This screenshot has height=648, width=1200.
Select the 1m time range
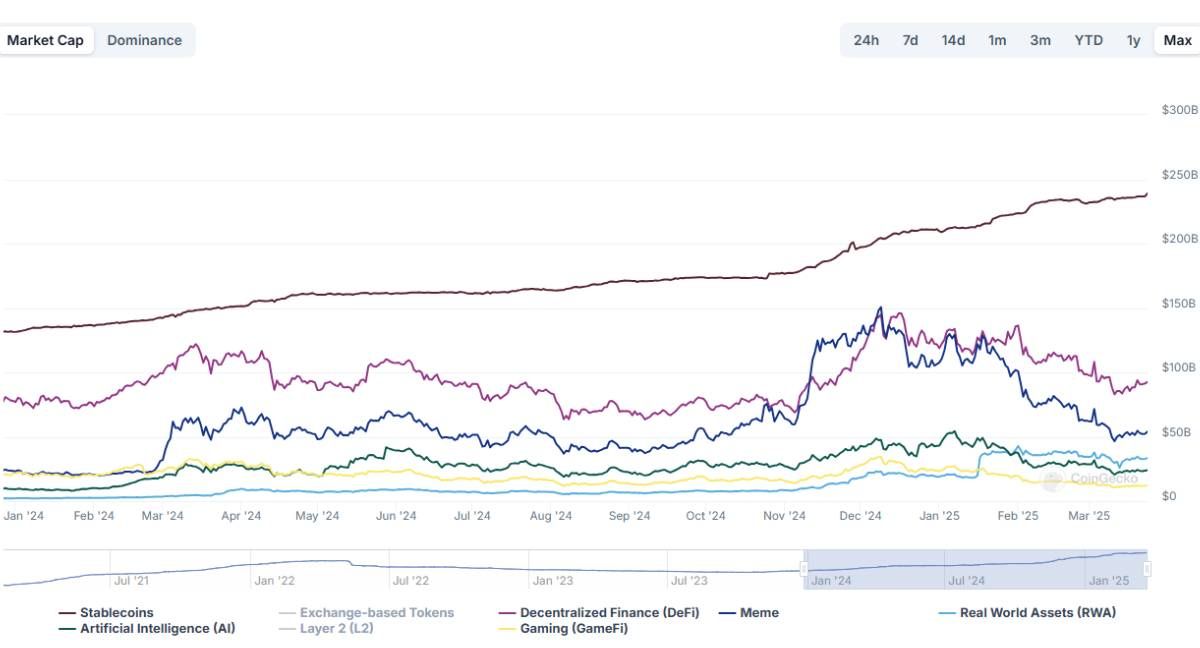click(x=997, y=40)
